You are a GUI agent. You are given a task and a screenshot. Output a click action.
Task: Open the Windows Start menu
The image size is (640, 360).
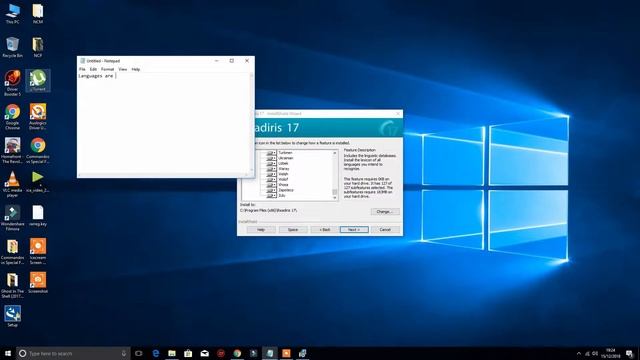point(8,353)
